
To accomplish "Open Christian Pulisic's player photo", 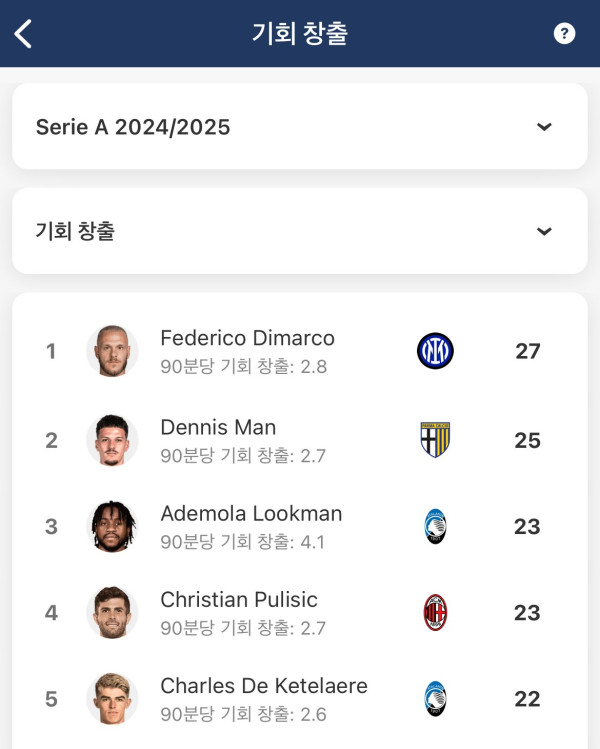I will [x=112, y=613].
